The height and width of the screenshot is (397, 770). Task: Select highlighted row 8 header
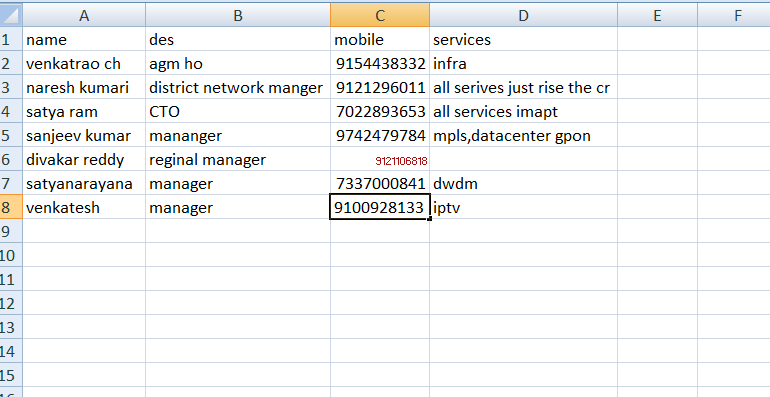coord(11,207)
